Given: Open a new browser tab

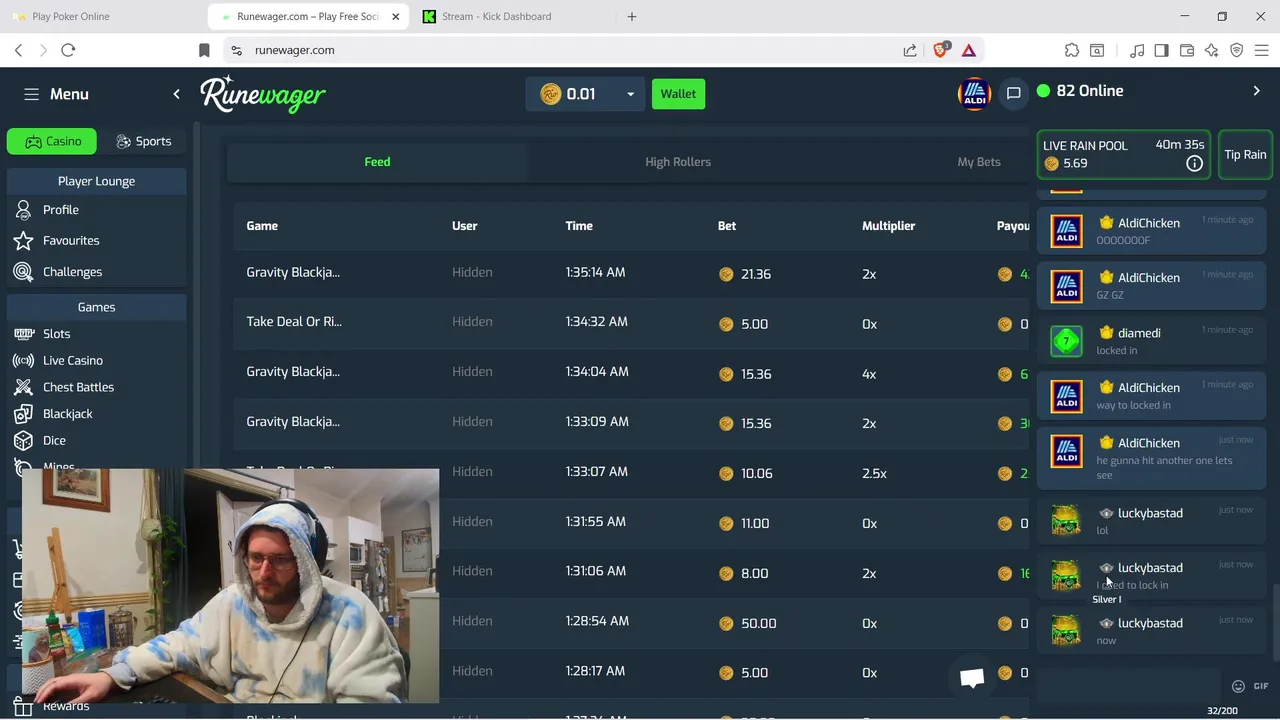Looking at the screenshot, I should point(631,16).
